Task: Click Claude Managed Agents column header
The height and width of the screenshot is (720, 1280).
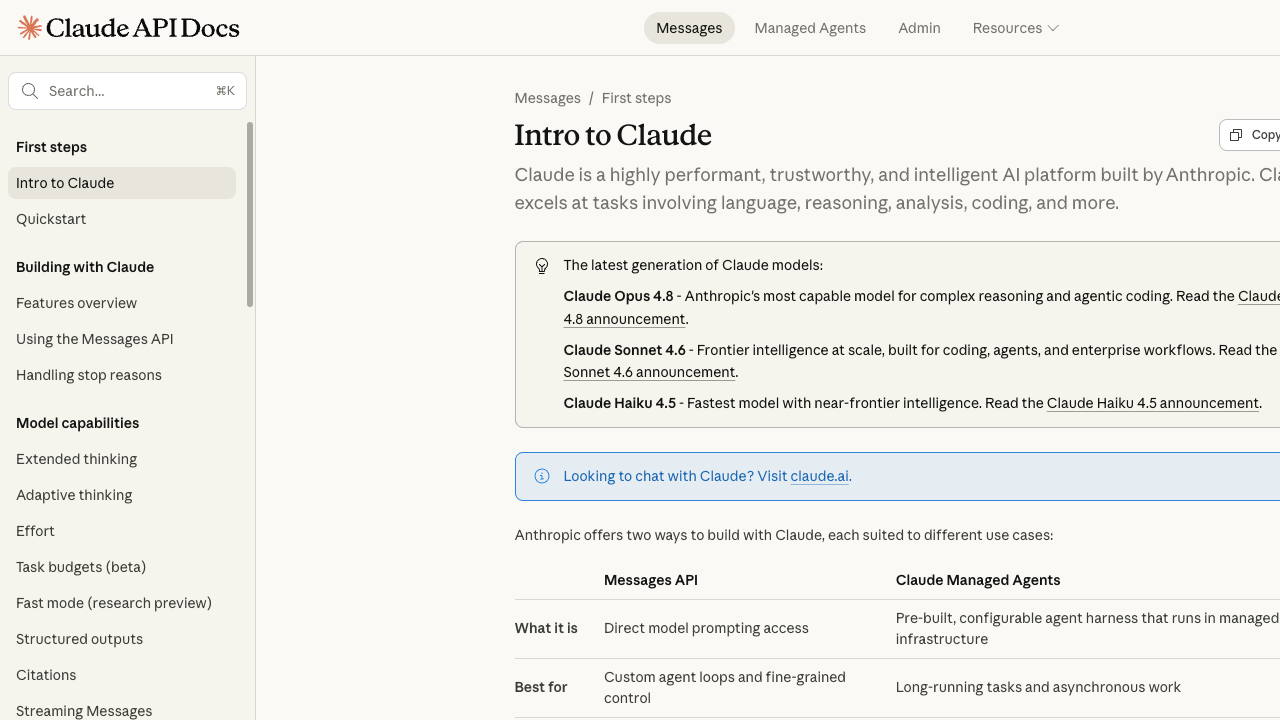Action: coord(978,580)
